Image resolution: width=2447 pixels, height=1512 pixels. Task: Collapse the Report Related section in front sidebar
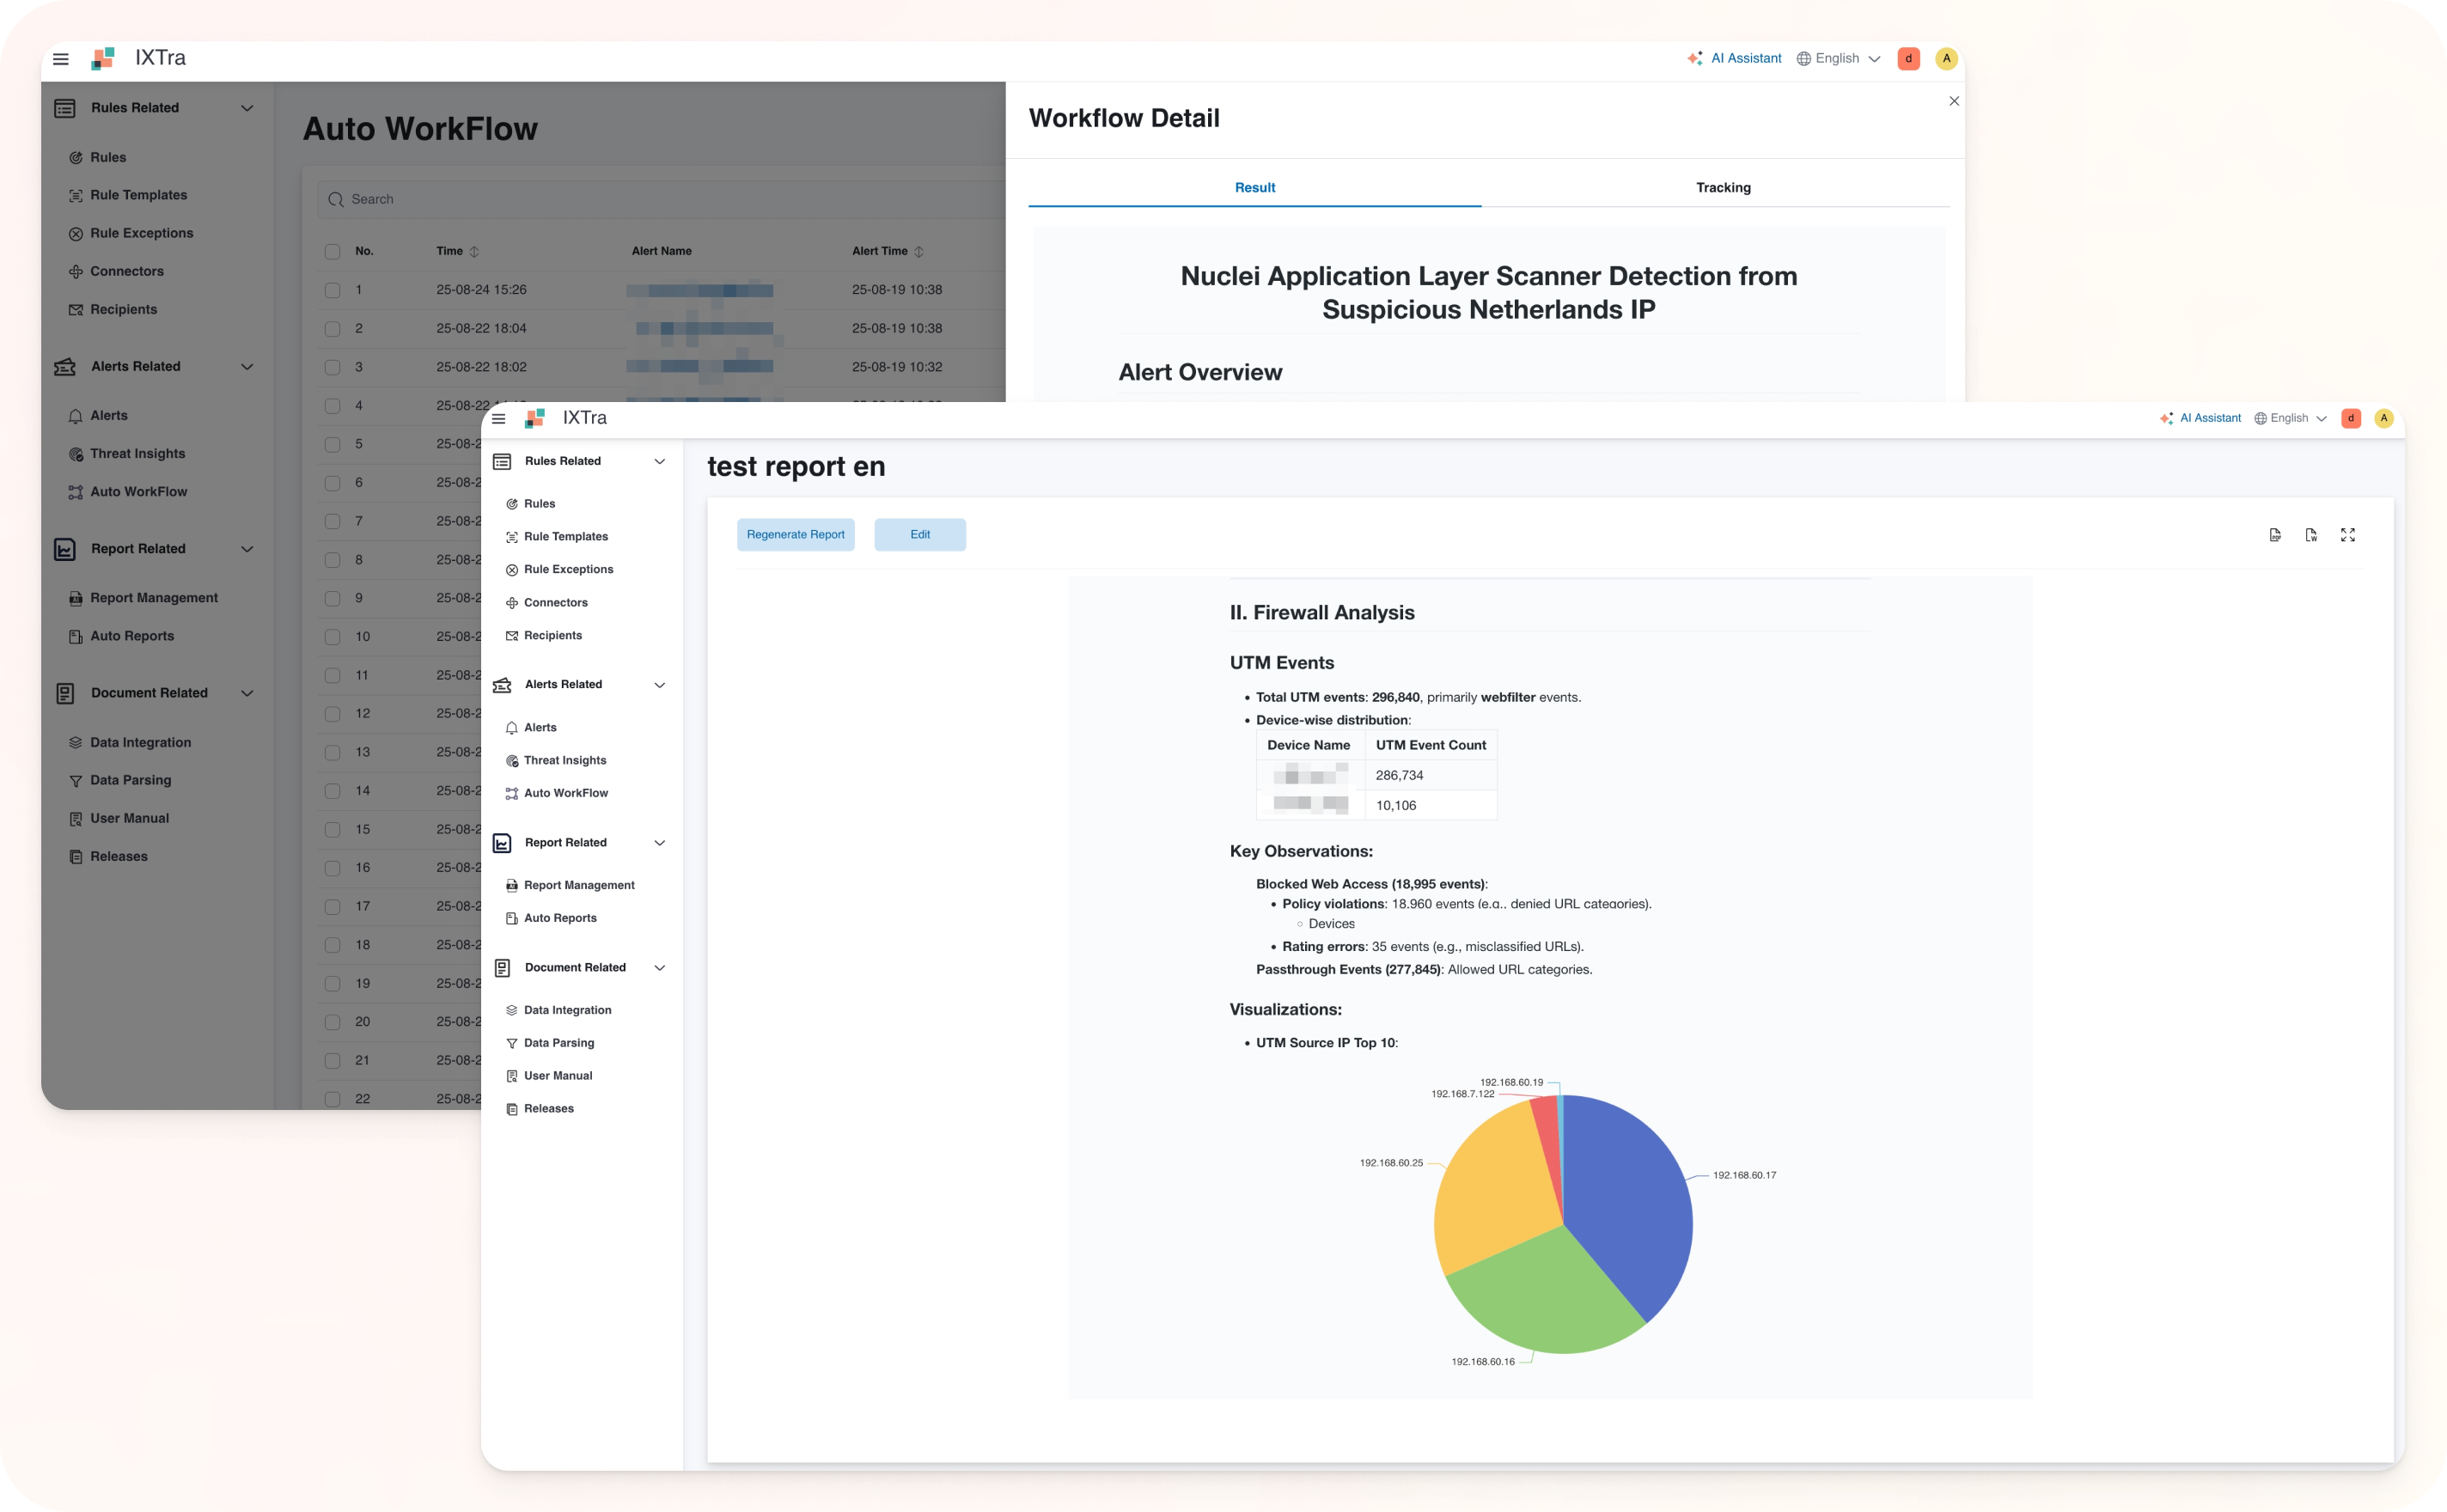click(659, 843)
